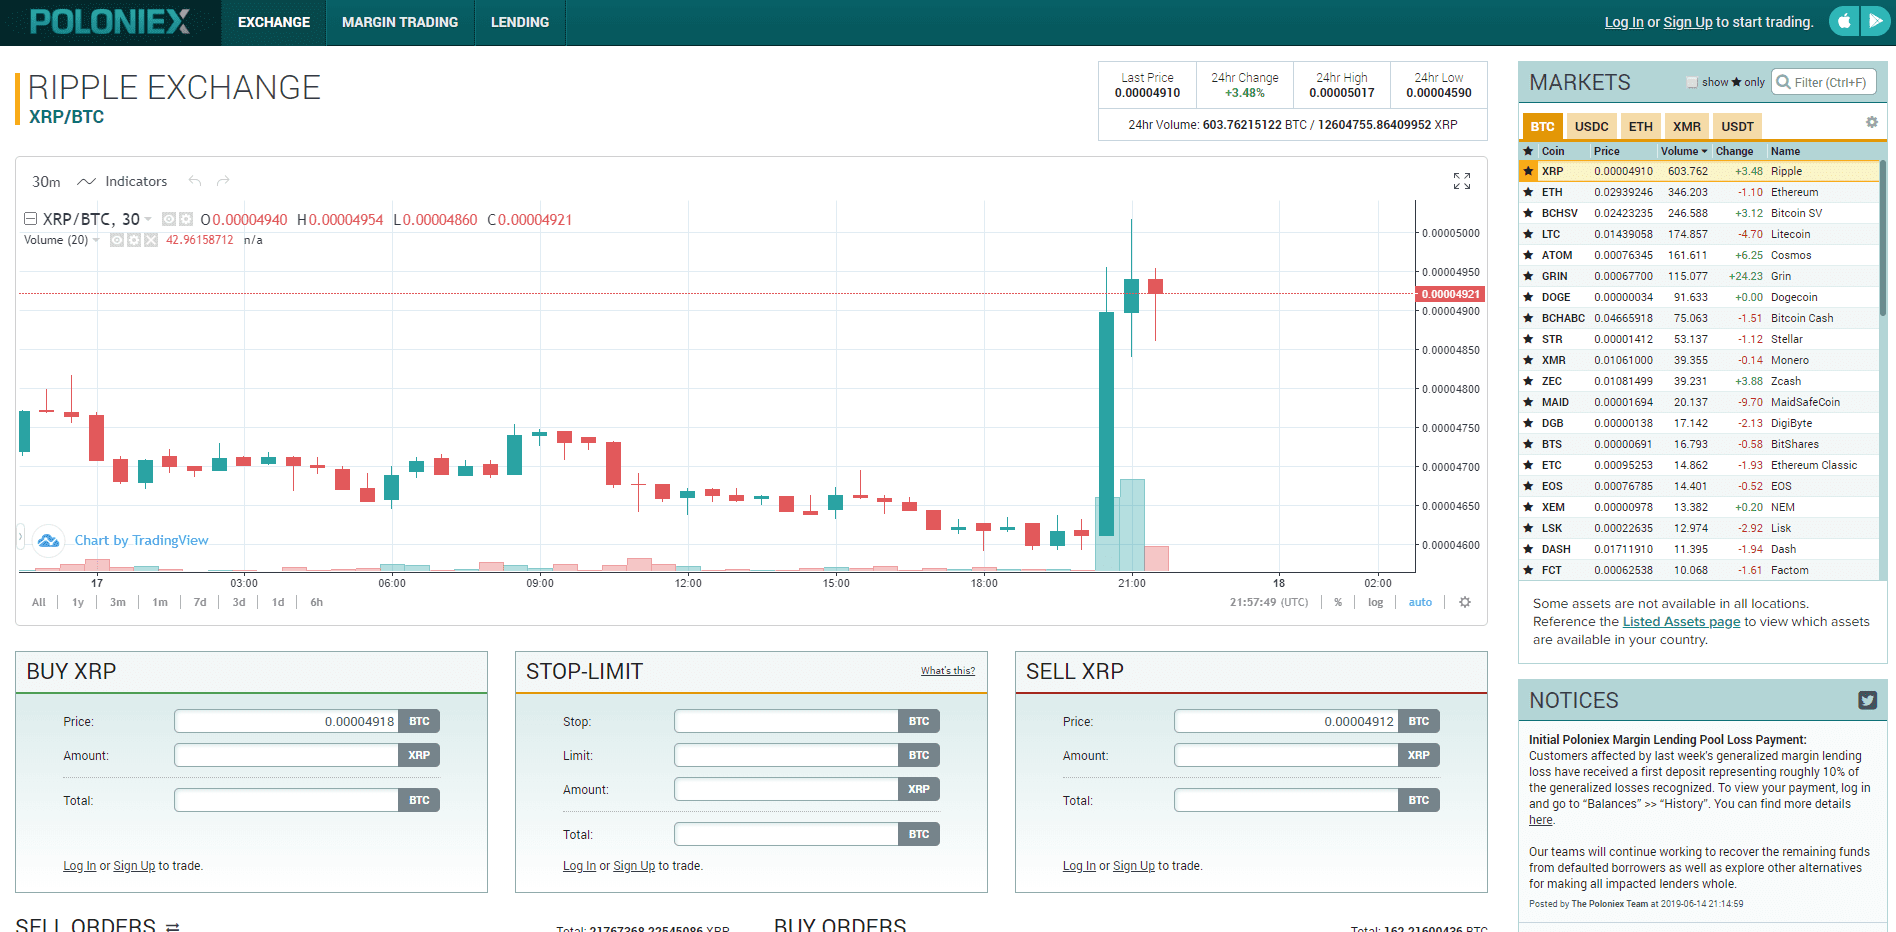The width and height of the screenshot is (1896, 932).
Task: Swap sell orders display icon
Action: pos(173,927)
